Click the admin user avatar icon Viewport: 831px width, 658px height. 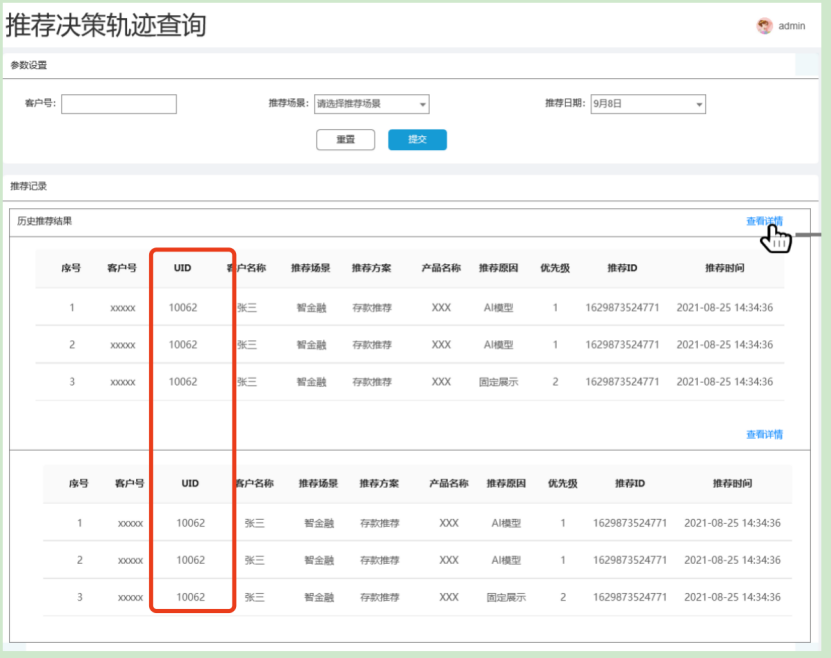tap(765, 26)
